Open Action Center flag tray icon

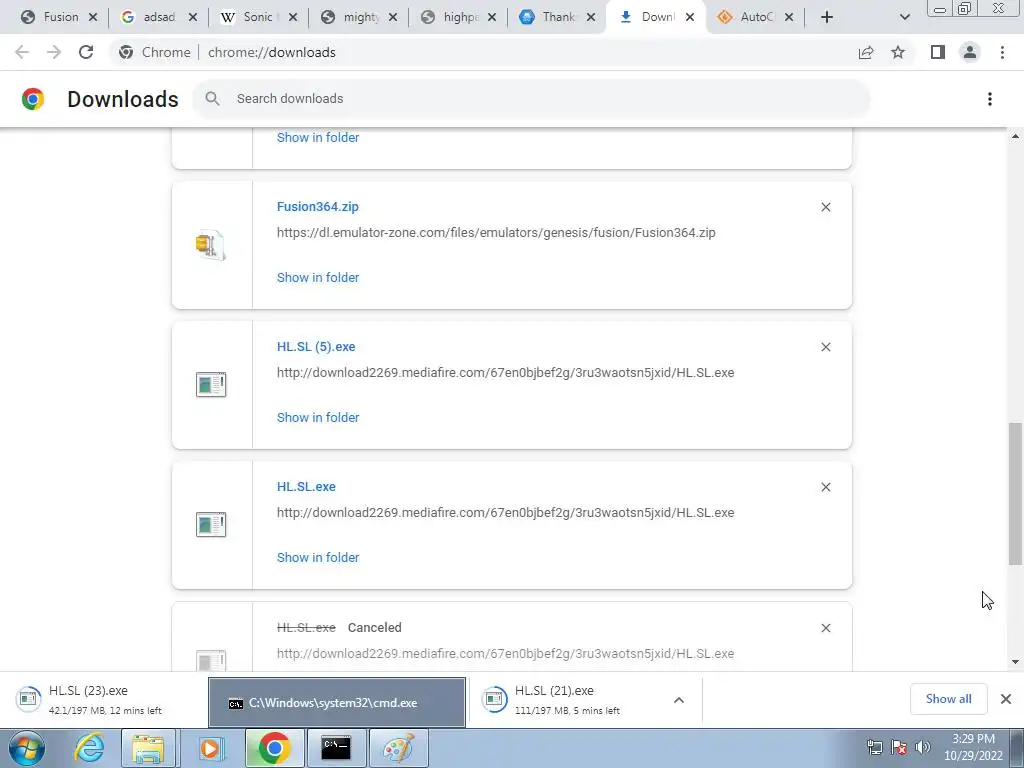[x=899, y=747]
